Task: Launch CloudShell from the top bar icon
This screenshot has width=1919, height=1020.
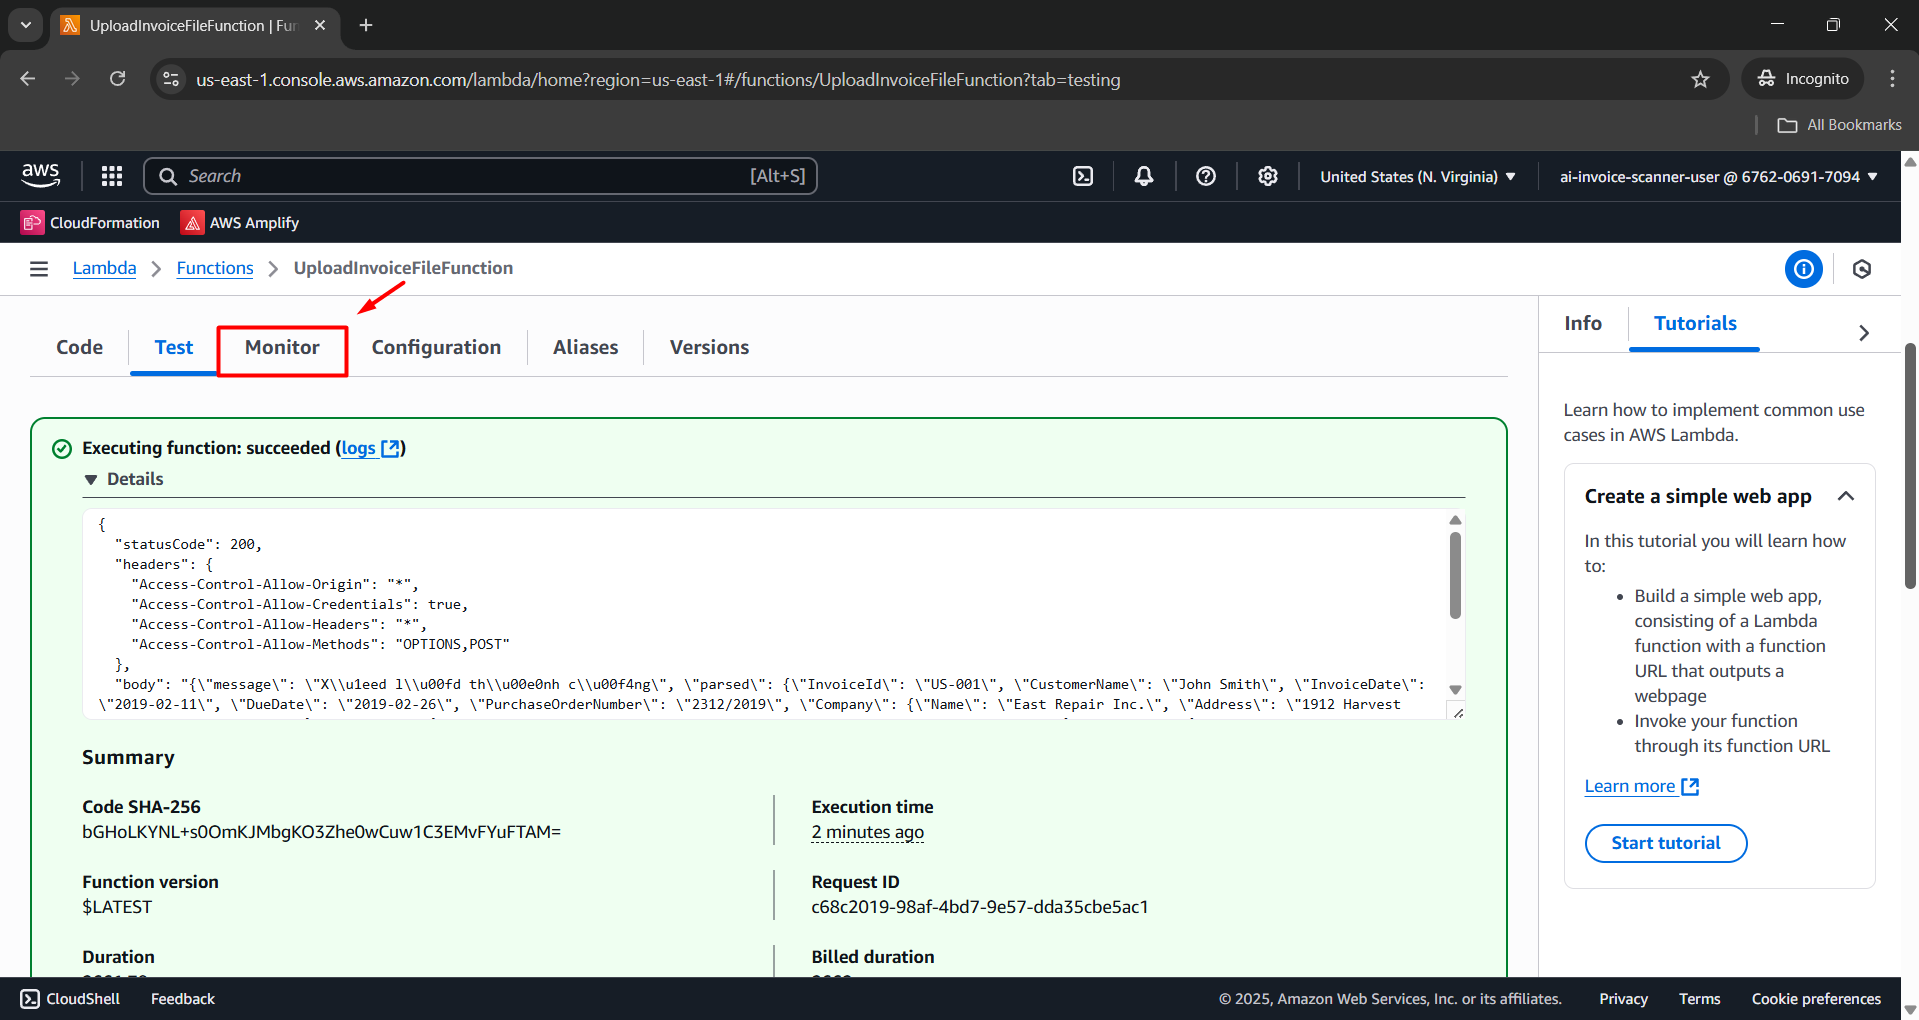Action: coord(1083,176)
